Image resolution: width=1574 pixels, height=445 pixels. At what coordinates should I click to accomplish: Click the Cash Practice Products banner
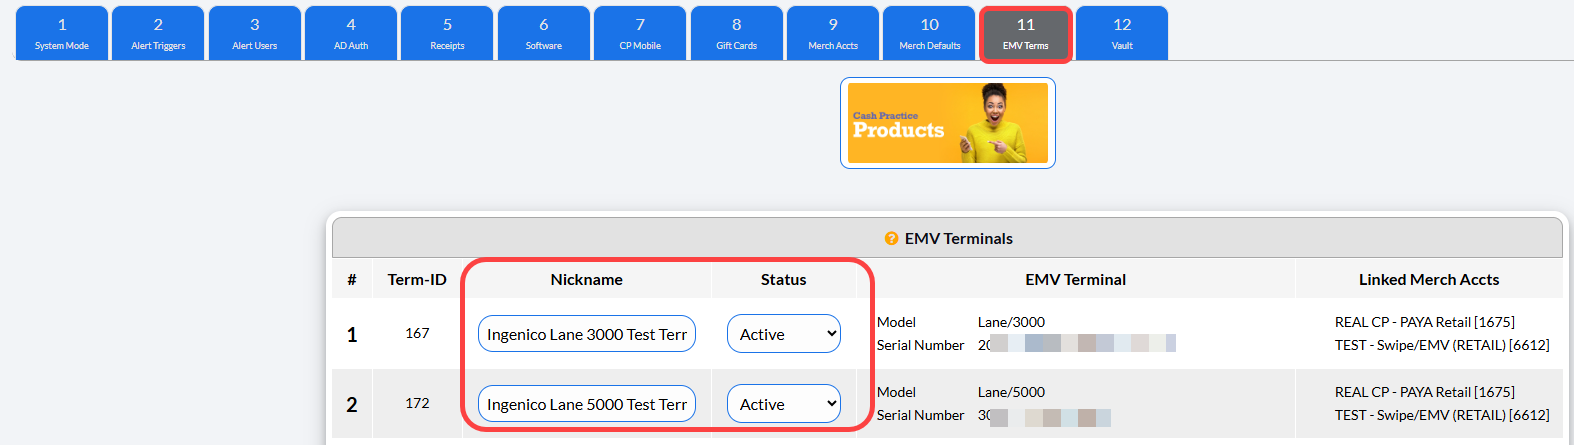coord(948,123)
